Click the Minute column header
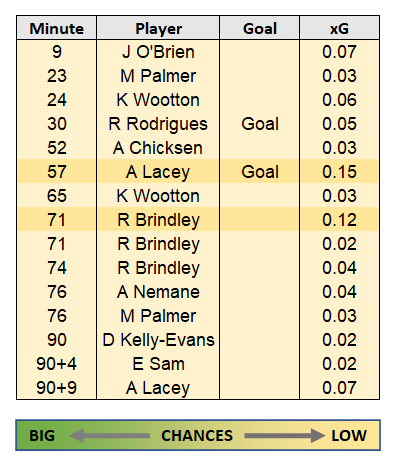This screenshot has width=396, height=472. pyautogui.click(x=57, y=28)
